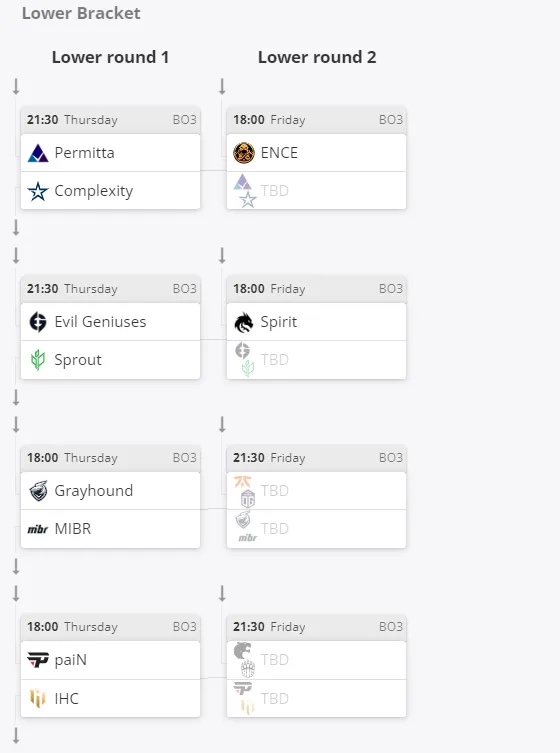Select the Spirit team name
The image size is (560, 753).
279,322
